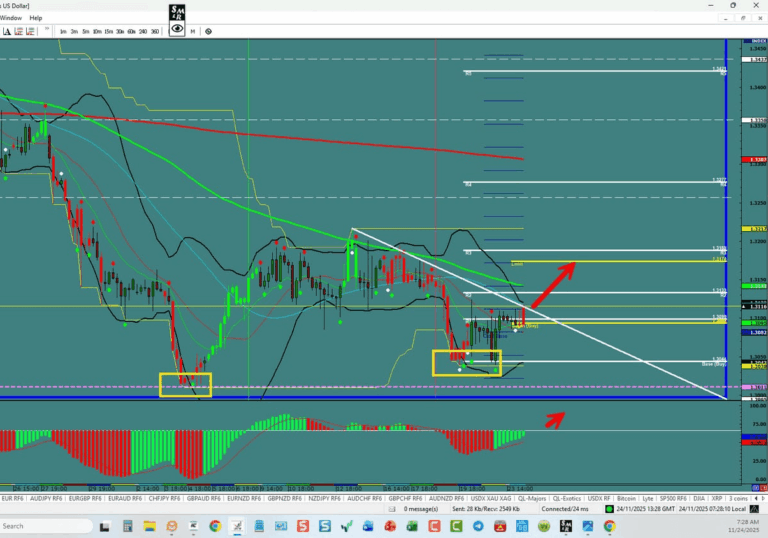The height and width of the screenshot is (538, 768).
Task: Open the red 'S' app on taskbar
Action: click(303, 527)
